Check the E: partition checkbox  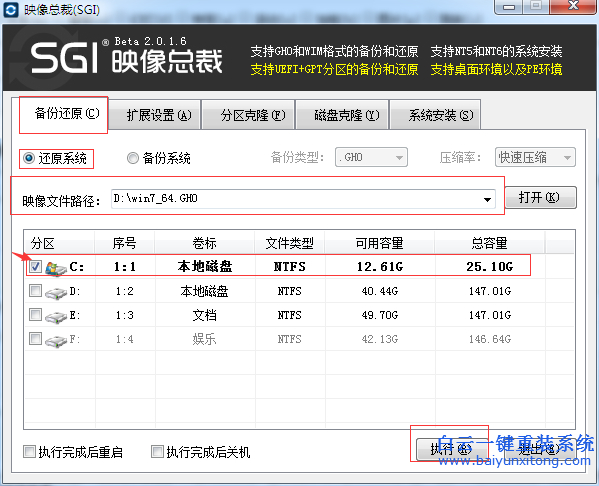click(36, 315)
